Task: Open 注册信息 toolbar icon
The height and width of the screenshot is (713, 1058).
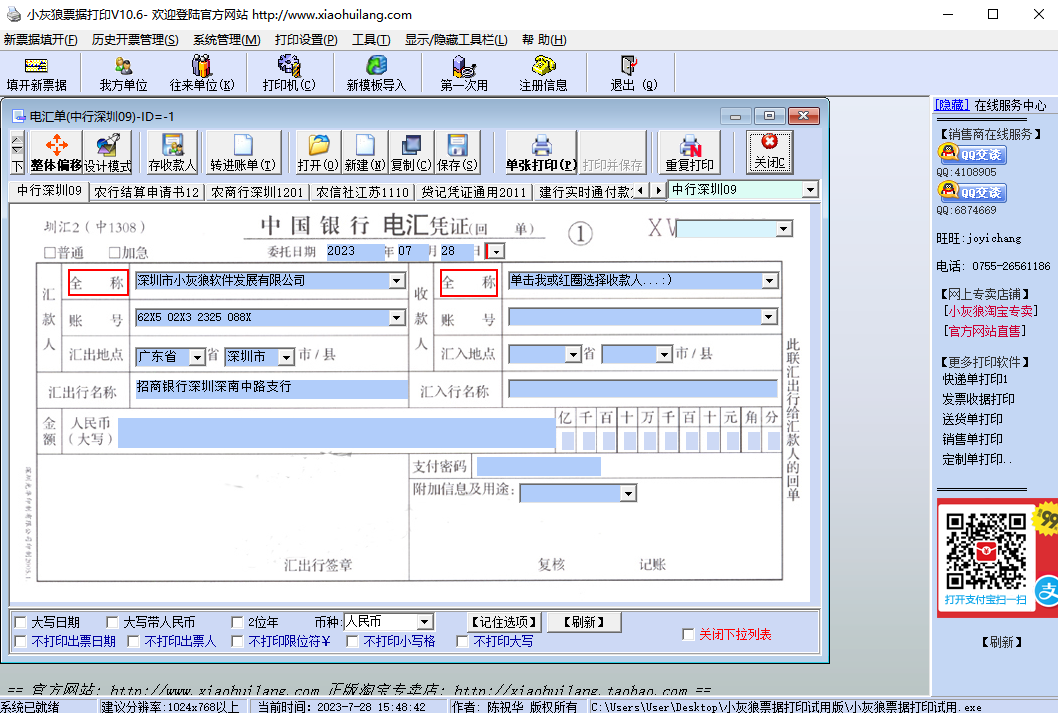Action: [542, 74]
